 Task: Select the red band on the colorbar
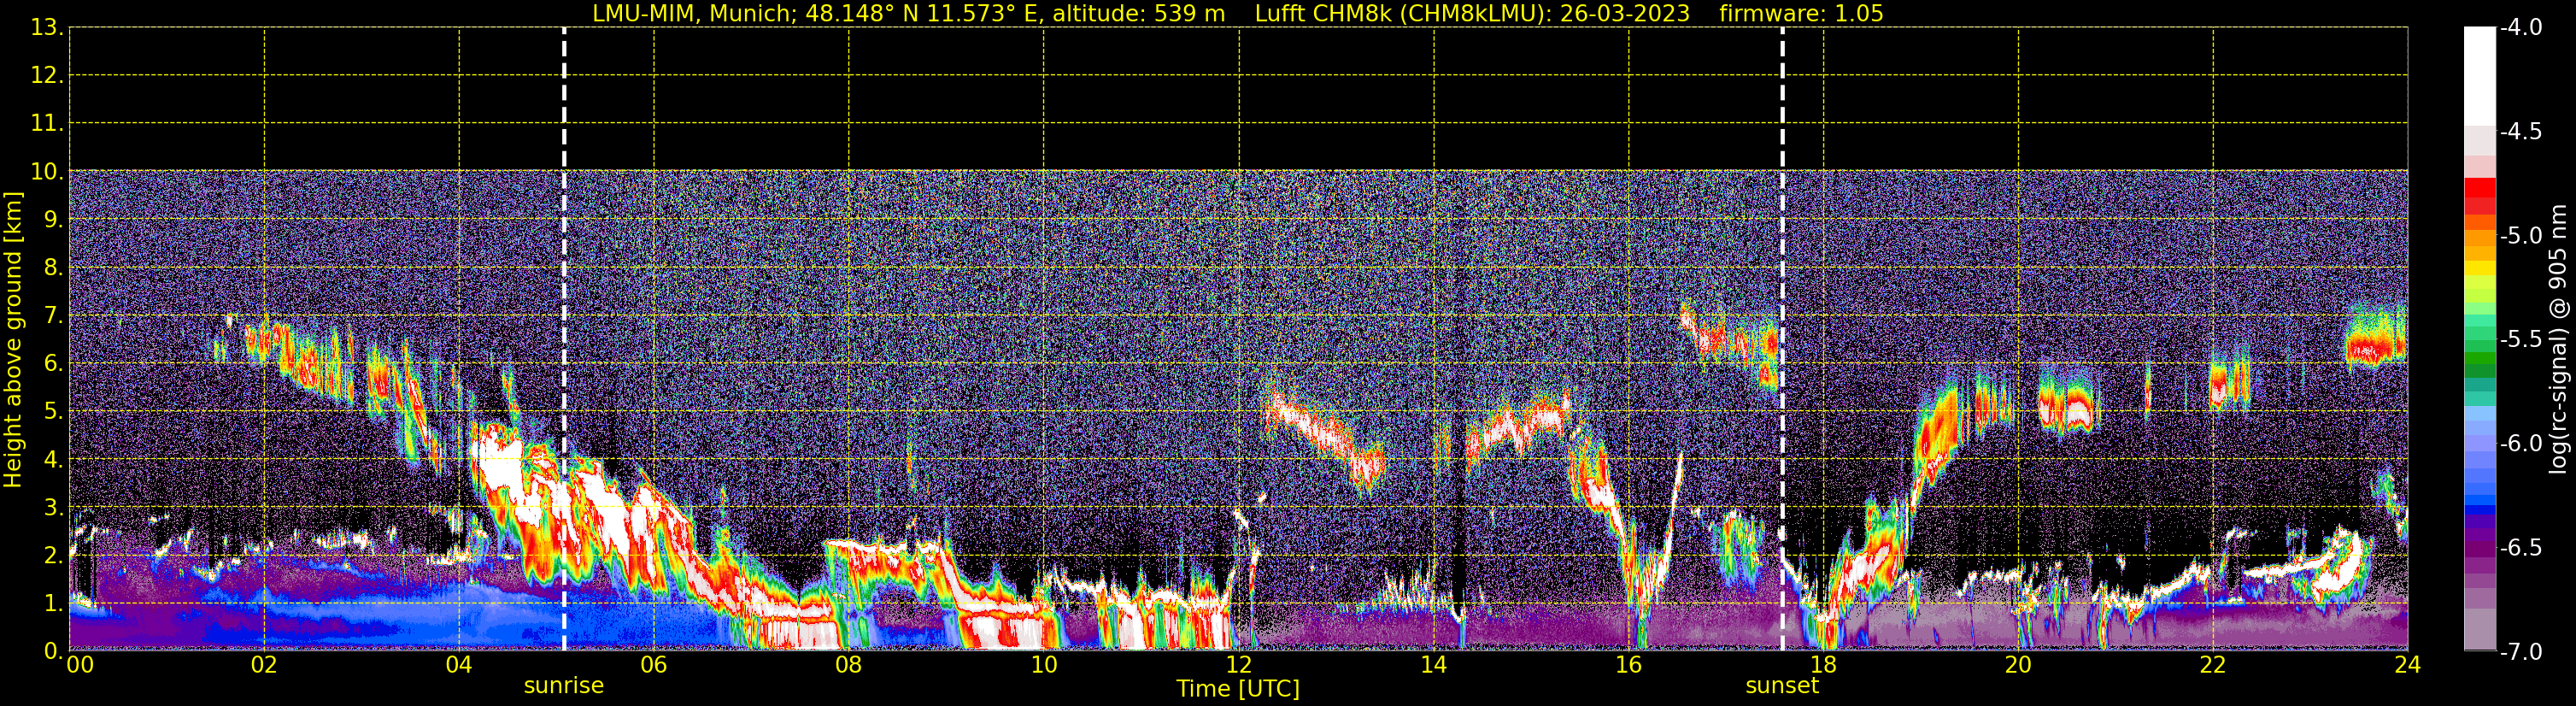[x=2480, y=190]
